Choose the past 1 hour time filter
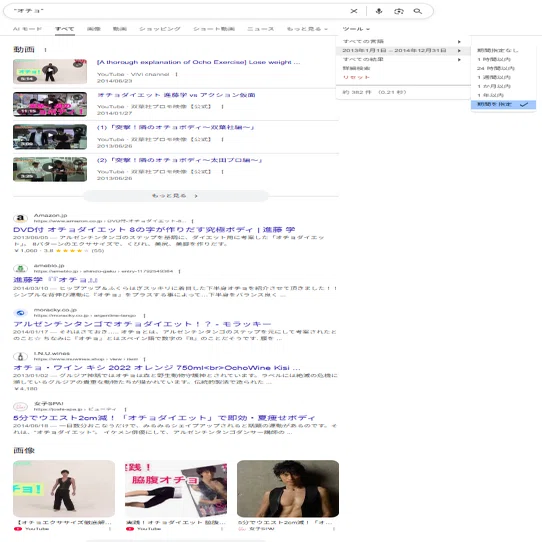The image size is (542, 542). click(494, 59)
